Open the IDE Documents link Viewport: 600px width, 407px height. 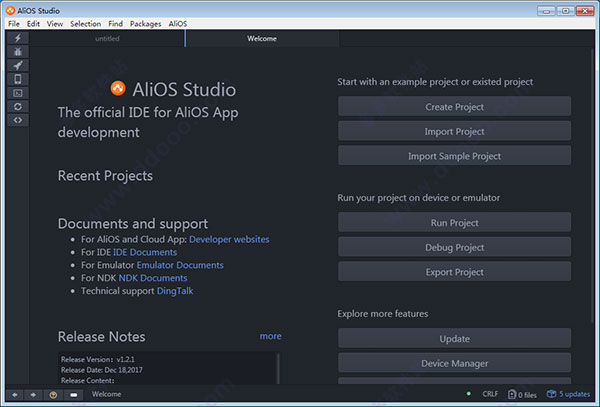pos(145,252)
